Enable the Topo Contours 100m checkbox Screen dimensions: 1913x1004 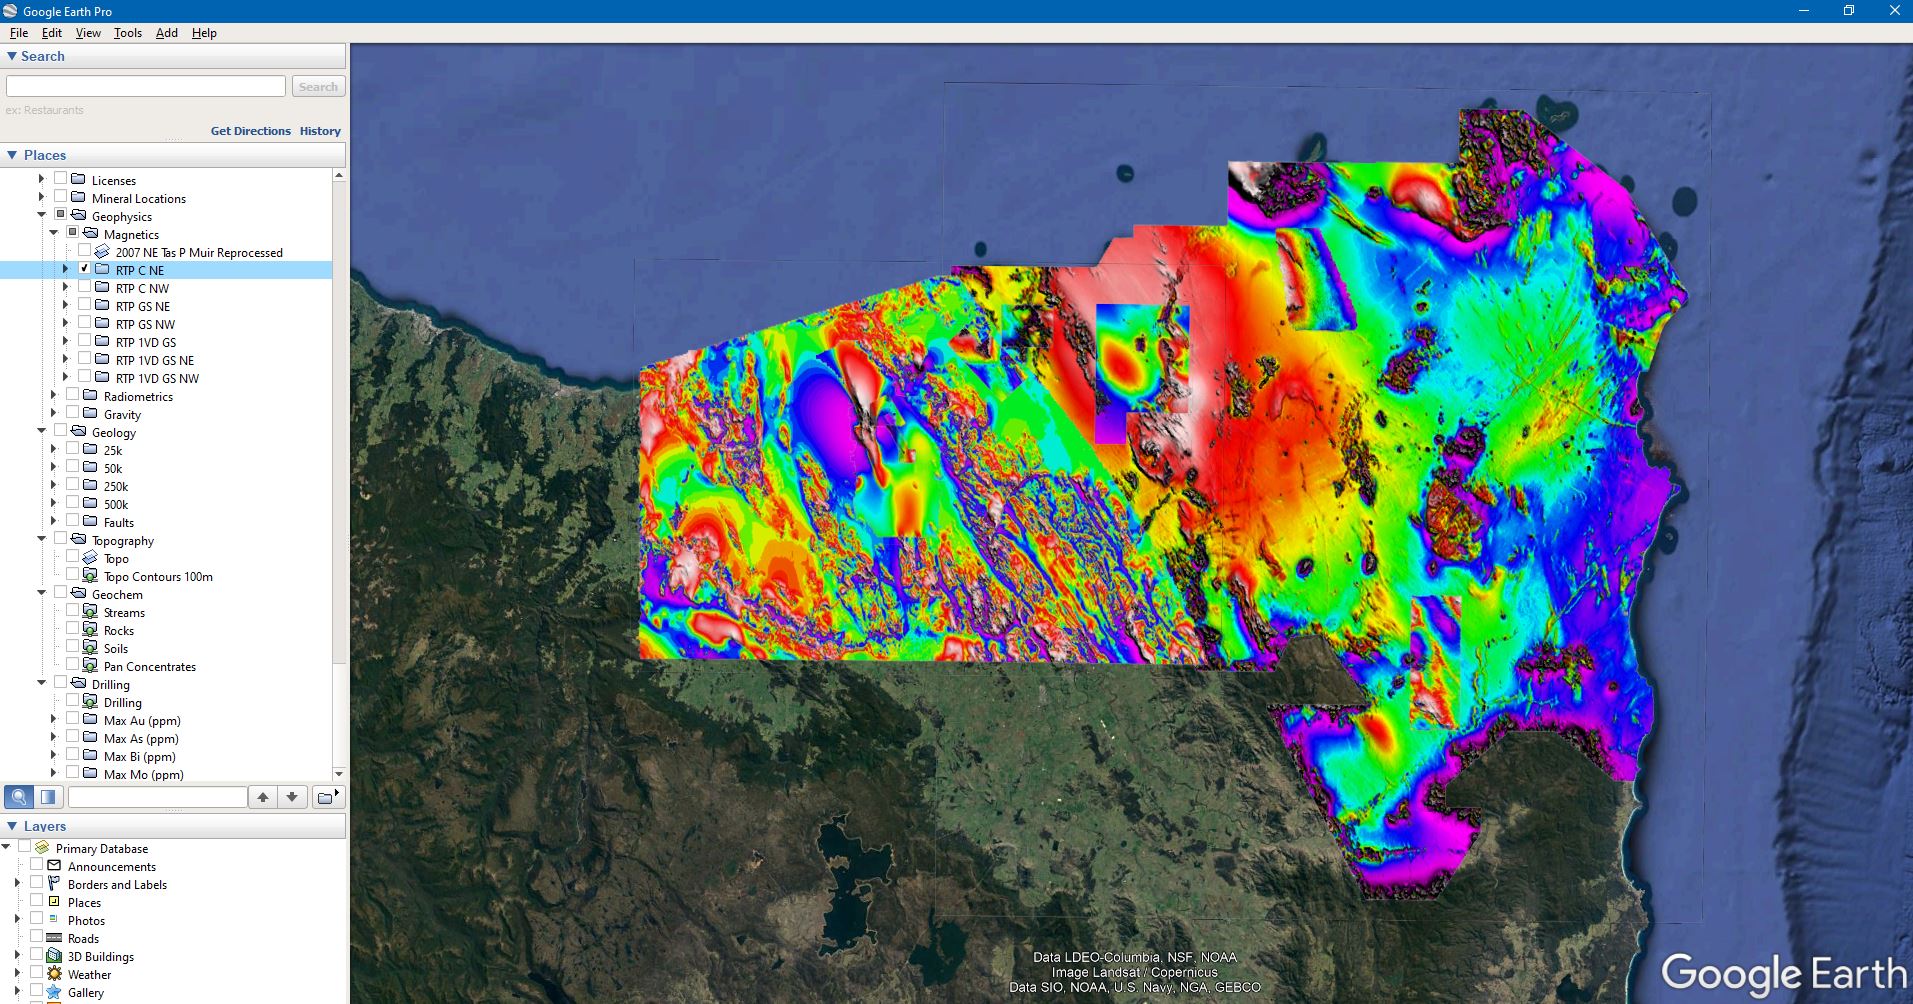[x=73, y=575]
